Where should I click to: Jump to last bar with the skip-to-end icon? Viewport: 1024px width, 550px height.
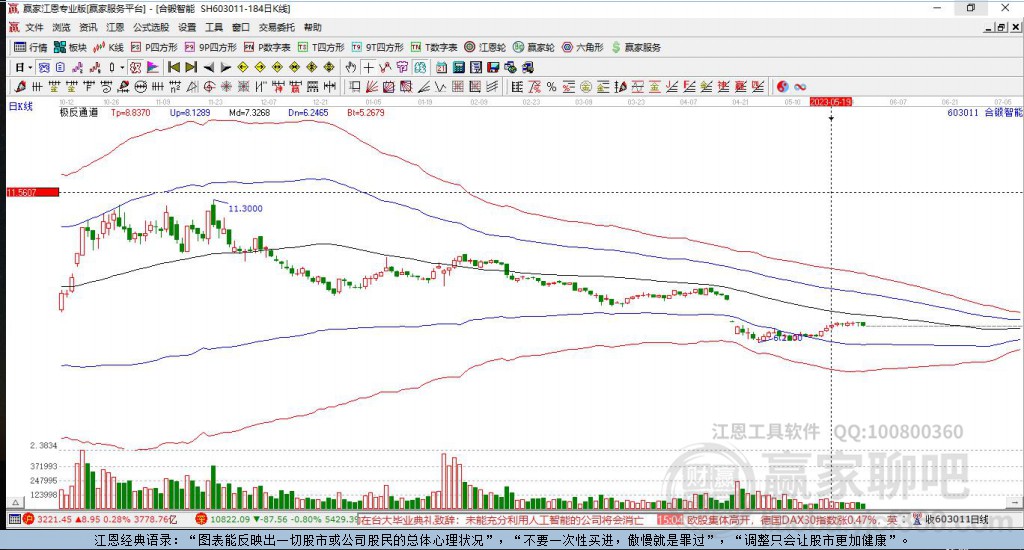point(191,67)
